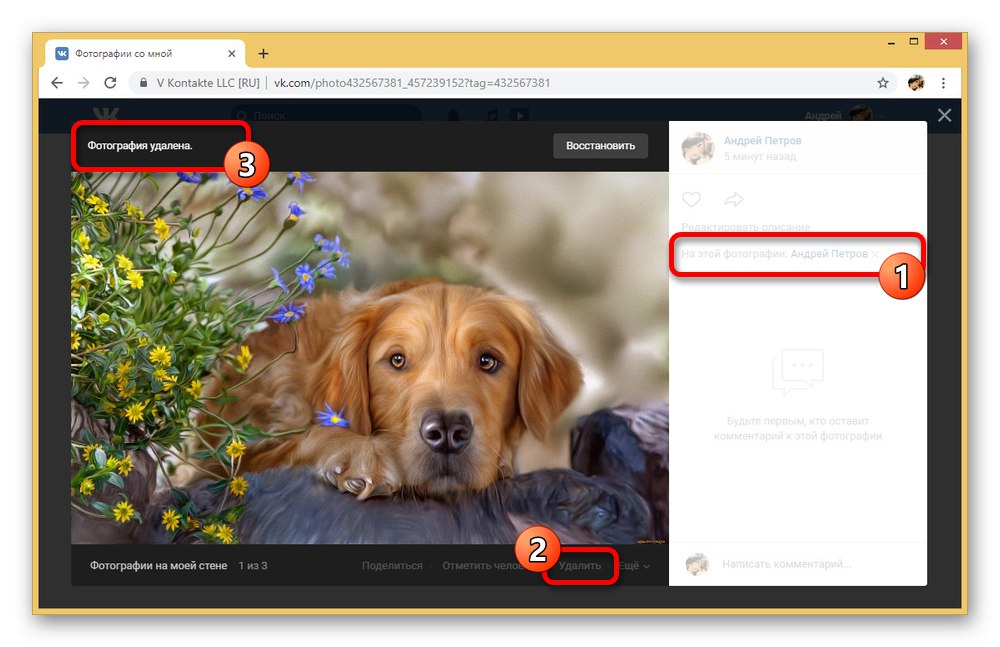Click the '5 минут назад' timestamp
The height and width of the screenshot is (647, 1000).
pos(760,156)
